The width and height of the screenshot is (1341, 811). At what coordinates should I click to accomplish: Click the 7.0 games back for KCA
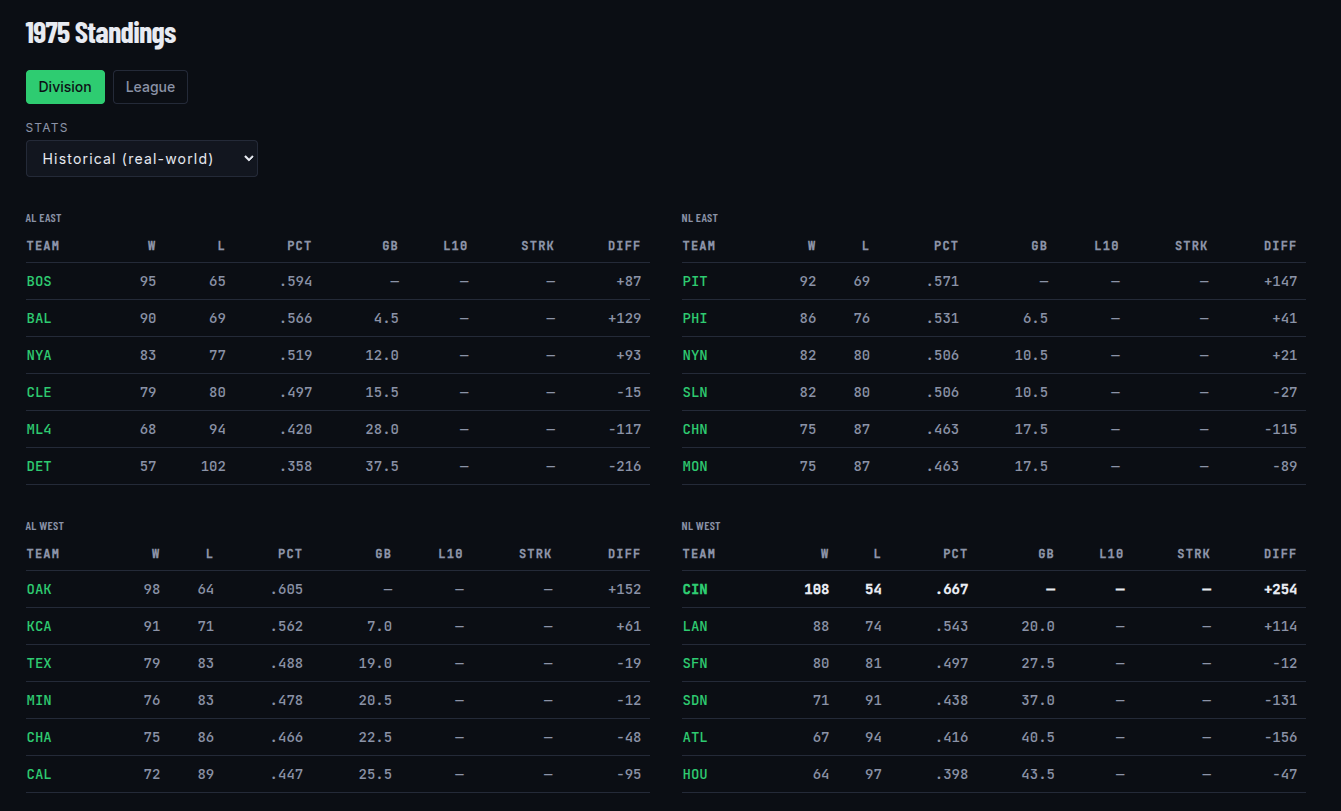[380, 627]
